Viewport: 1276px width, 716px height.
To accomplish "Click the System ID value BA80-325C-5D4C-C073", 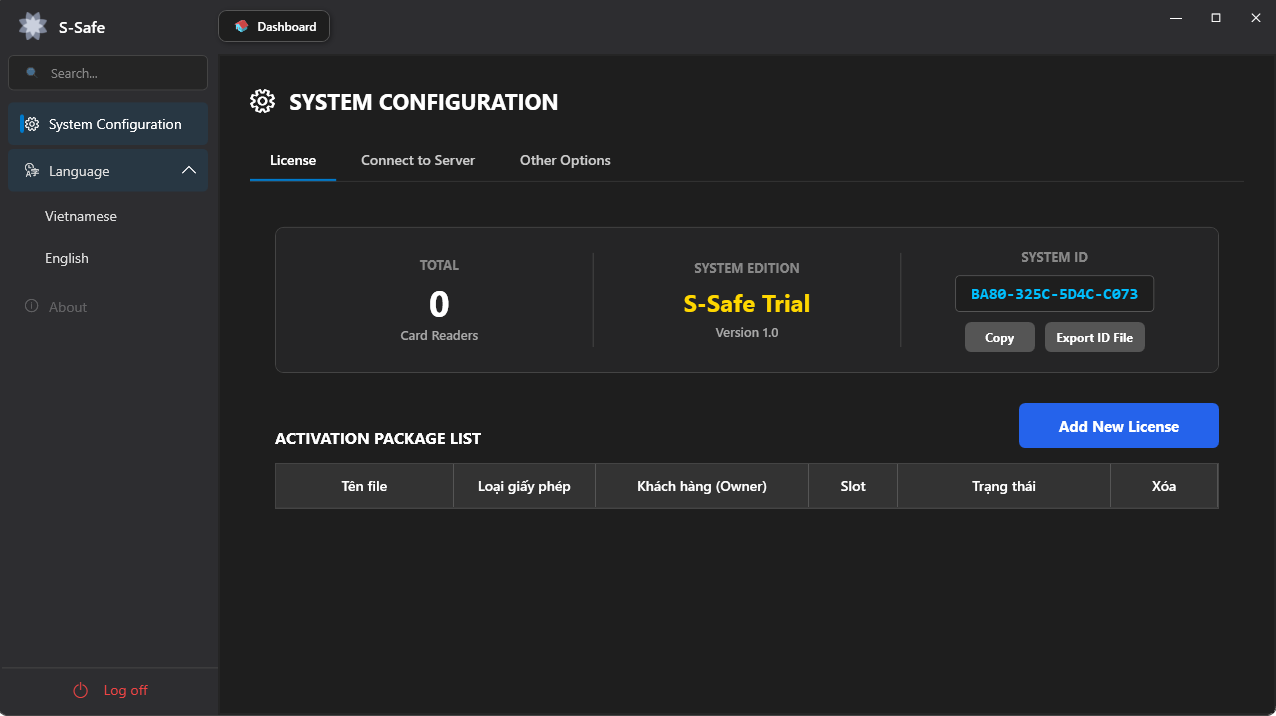I will coord(1054,295).
